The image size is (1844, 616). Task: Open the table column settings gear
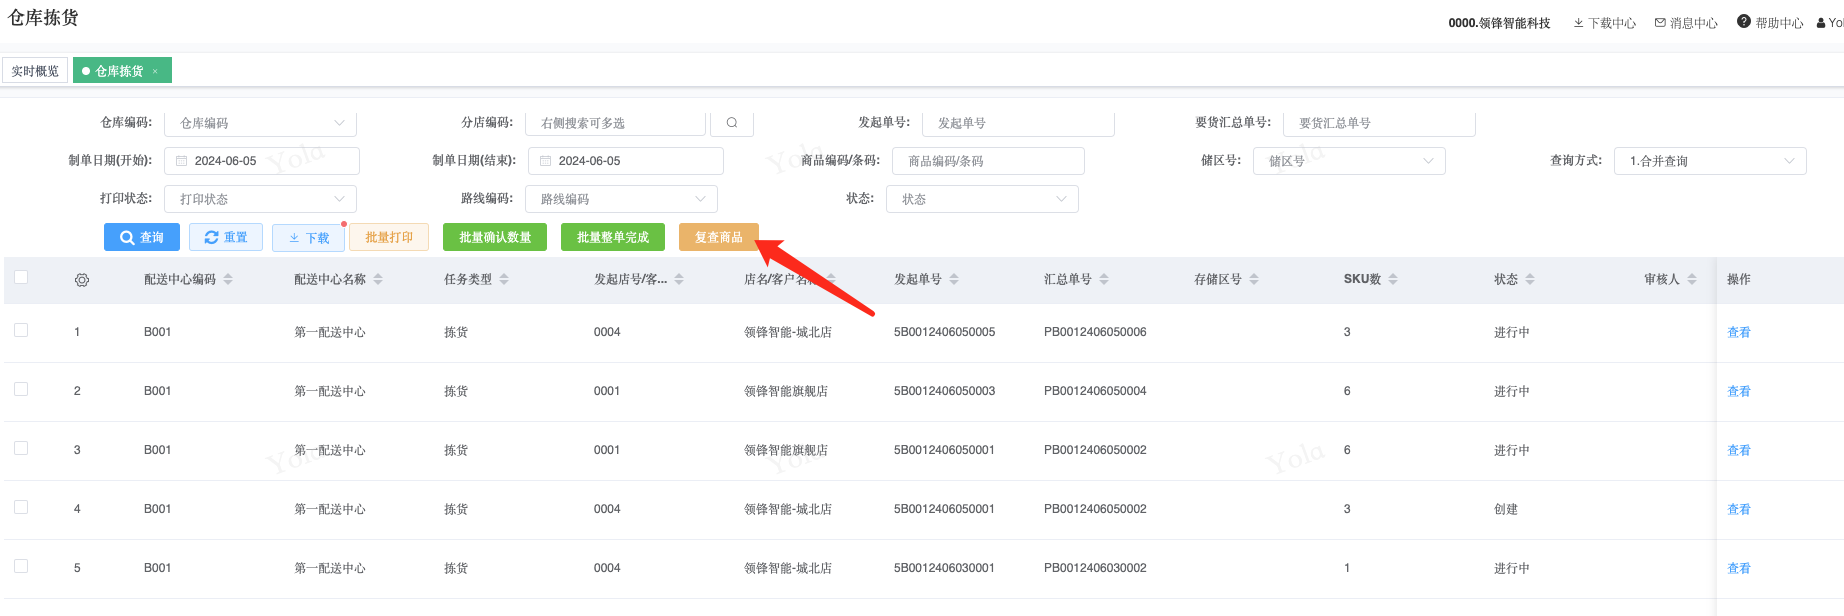click(x=82, y=280)
